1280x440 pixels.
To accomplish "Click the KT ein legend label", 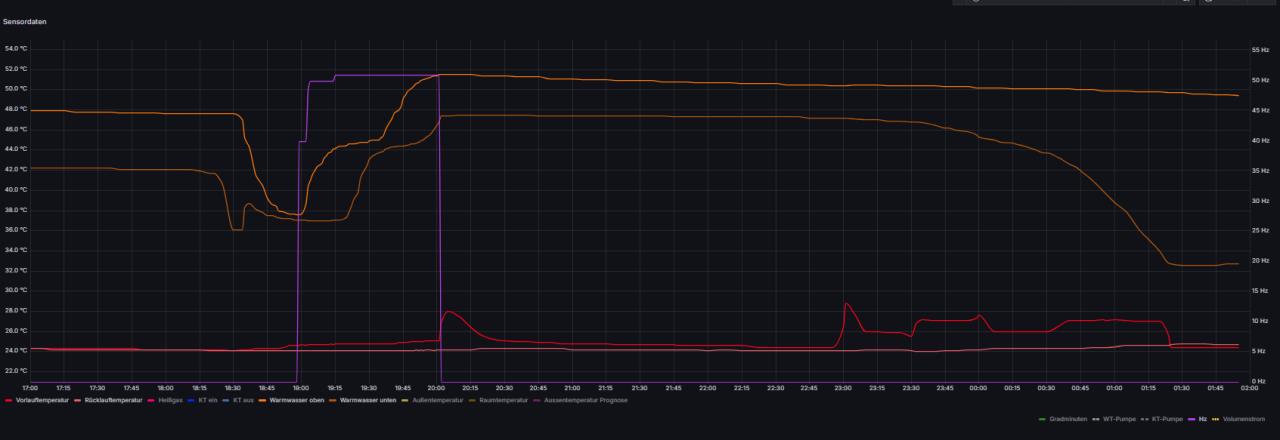I will coord(208,400).
